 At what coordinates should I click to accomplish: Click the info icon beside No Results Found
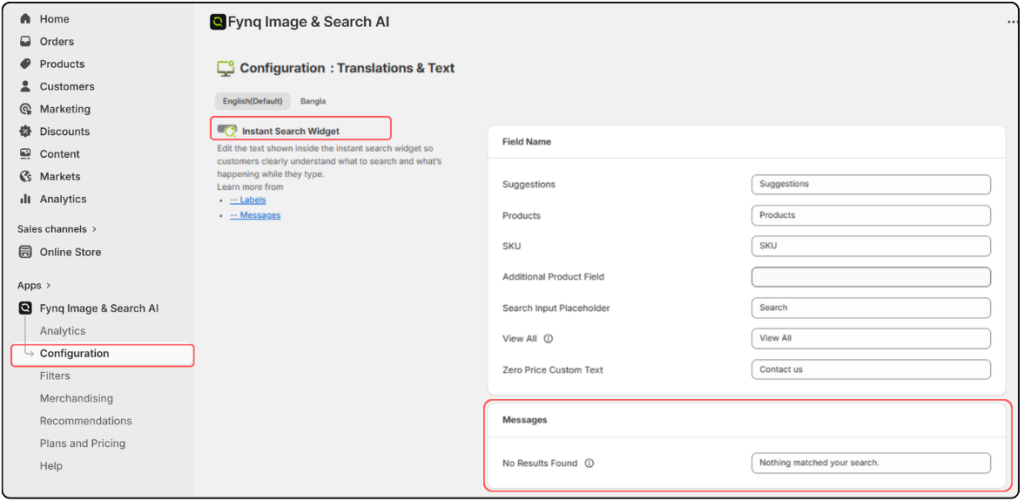(589, 463)
